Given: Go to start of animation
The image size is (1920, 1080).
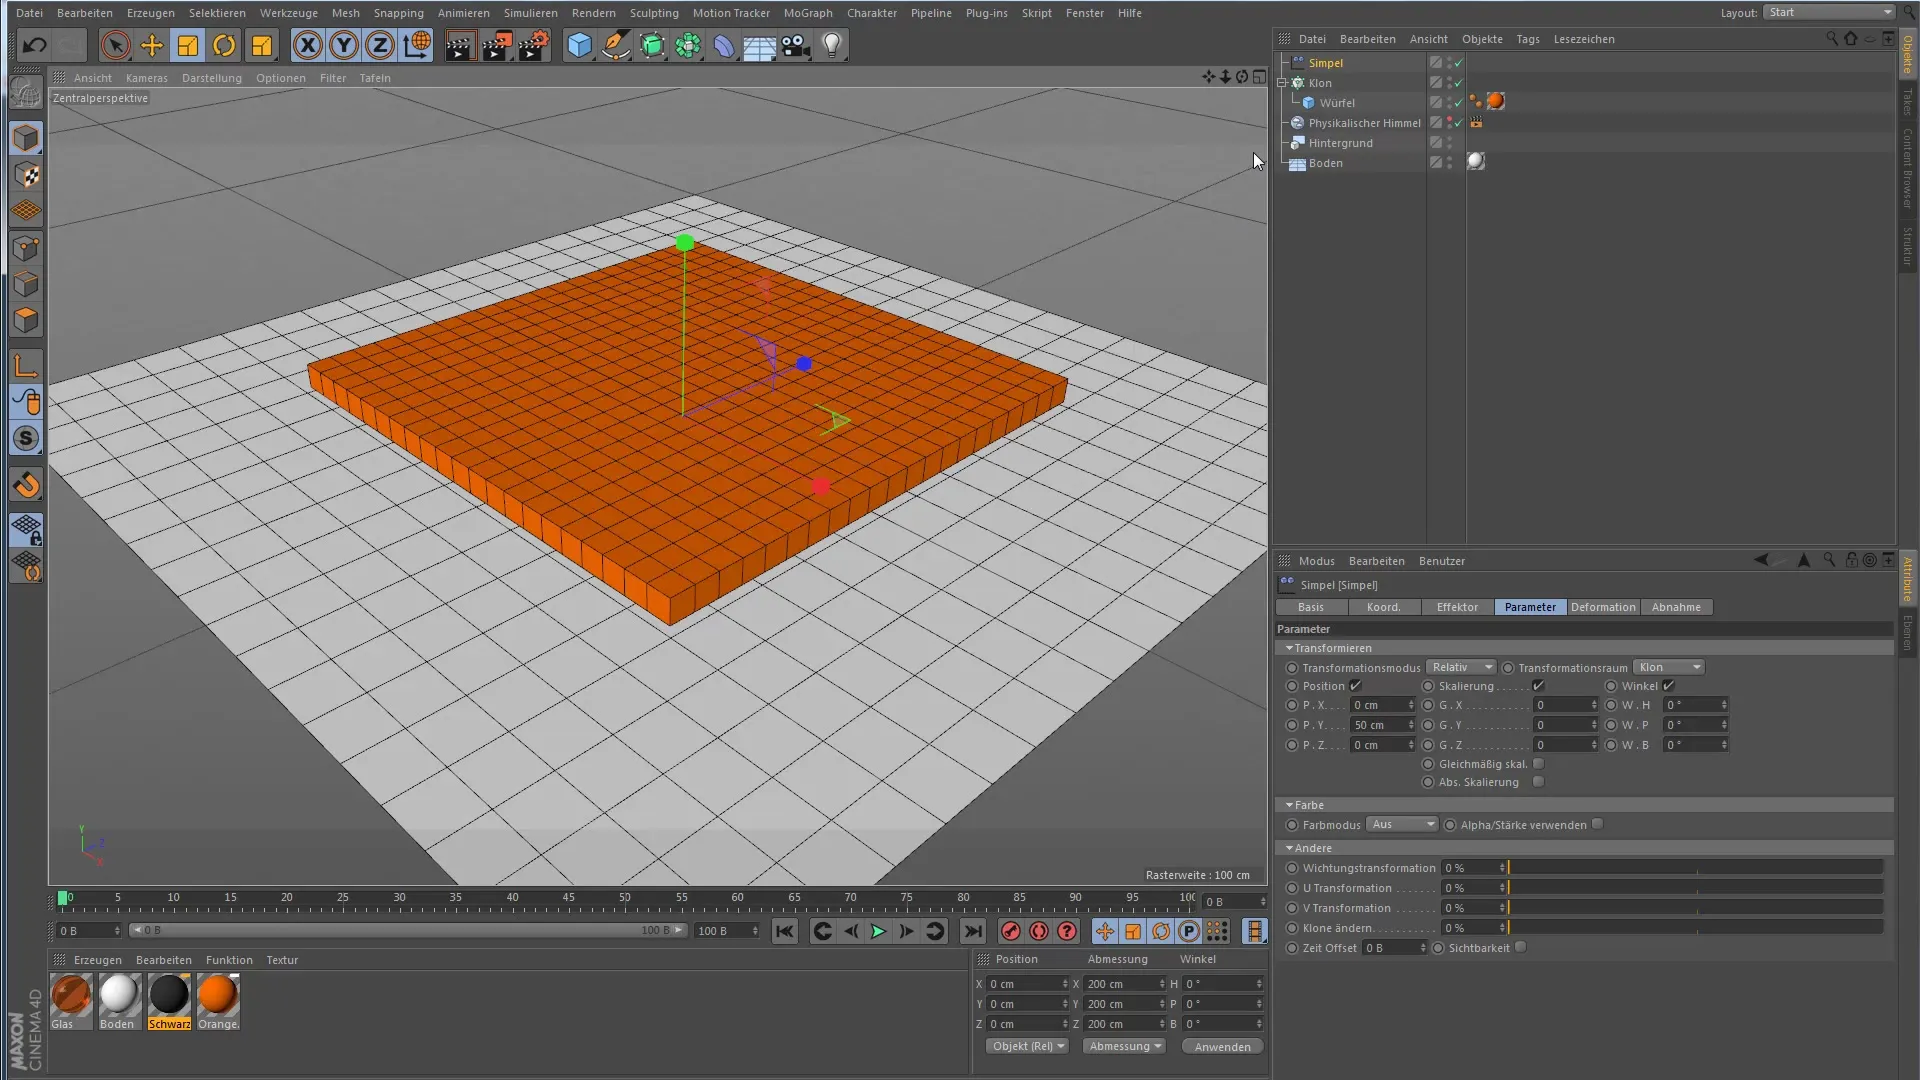Looking at the screenshot, I should (785, 931).
